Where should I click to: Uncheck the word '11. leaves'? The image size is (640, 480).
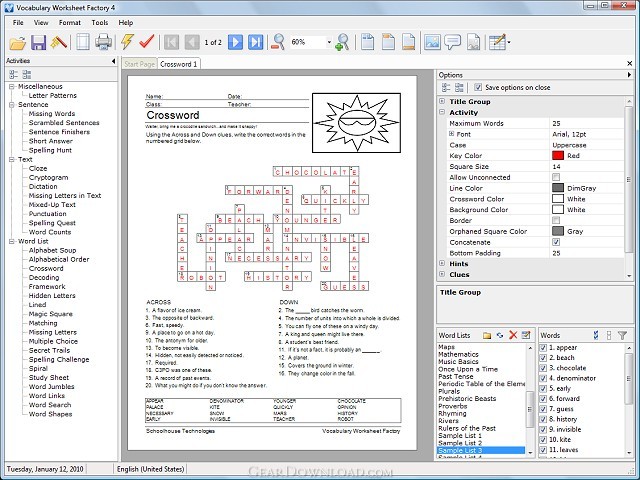pos(543,450)
